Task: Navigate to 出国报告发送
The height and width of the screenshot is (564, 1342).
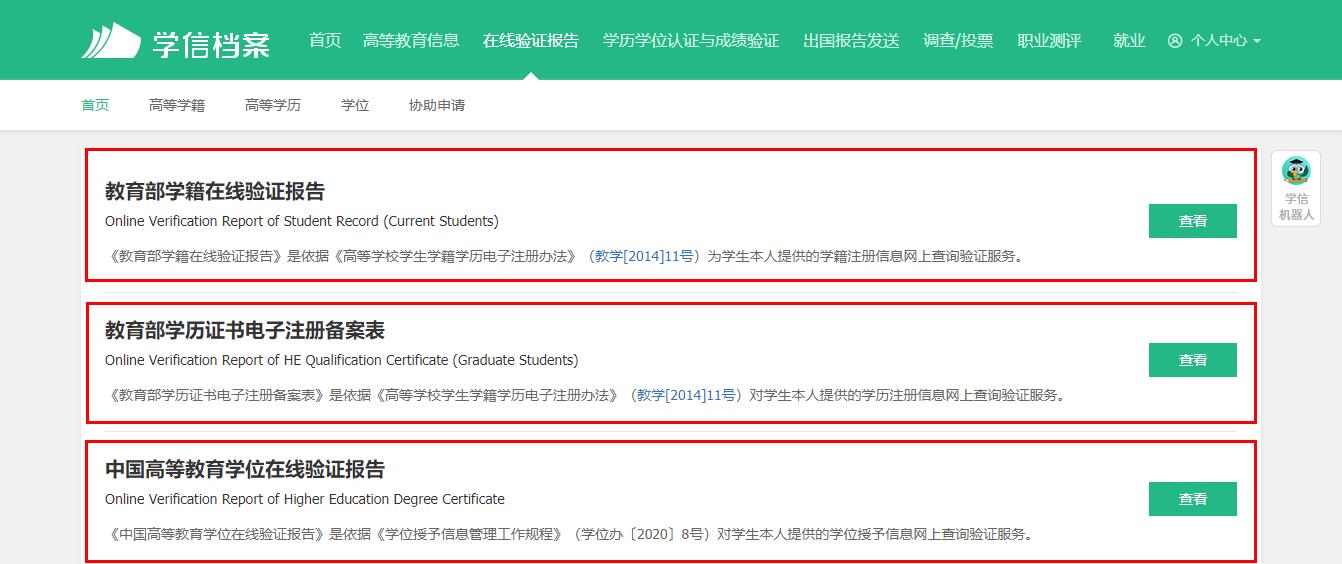Action: (851, 41)
